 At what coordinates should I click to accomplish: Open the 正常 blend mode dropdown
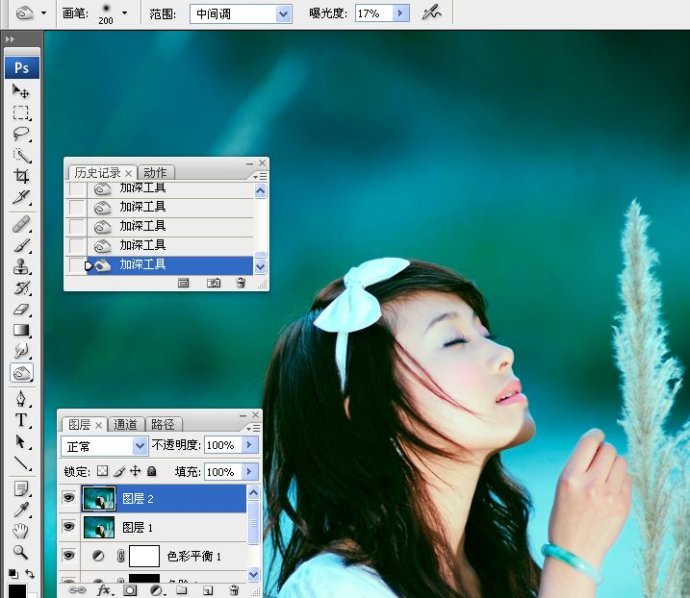click(x=139, y=445)
